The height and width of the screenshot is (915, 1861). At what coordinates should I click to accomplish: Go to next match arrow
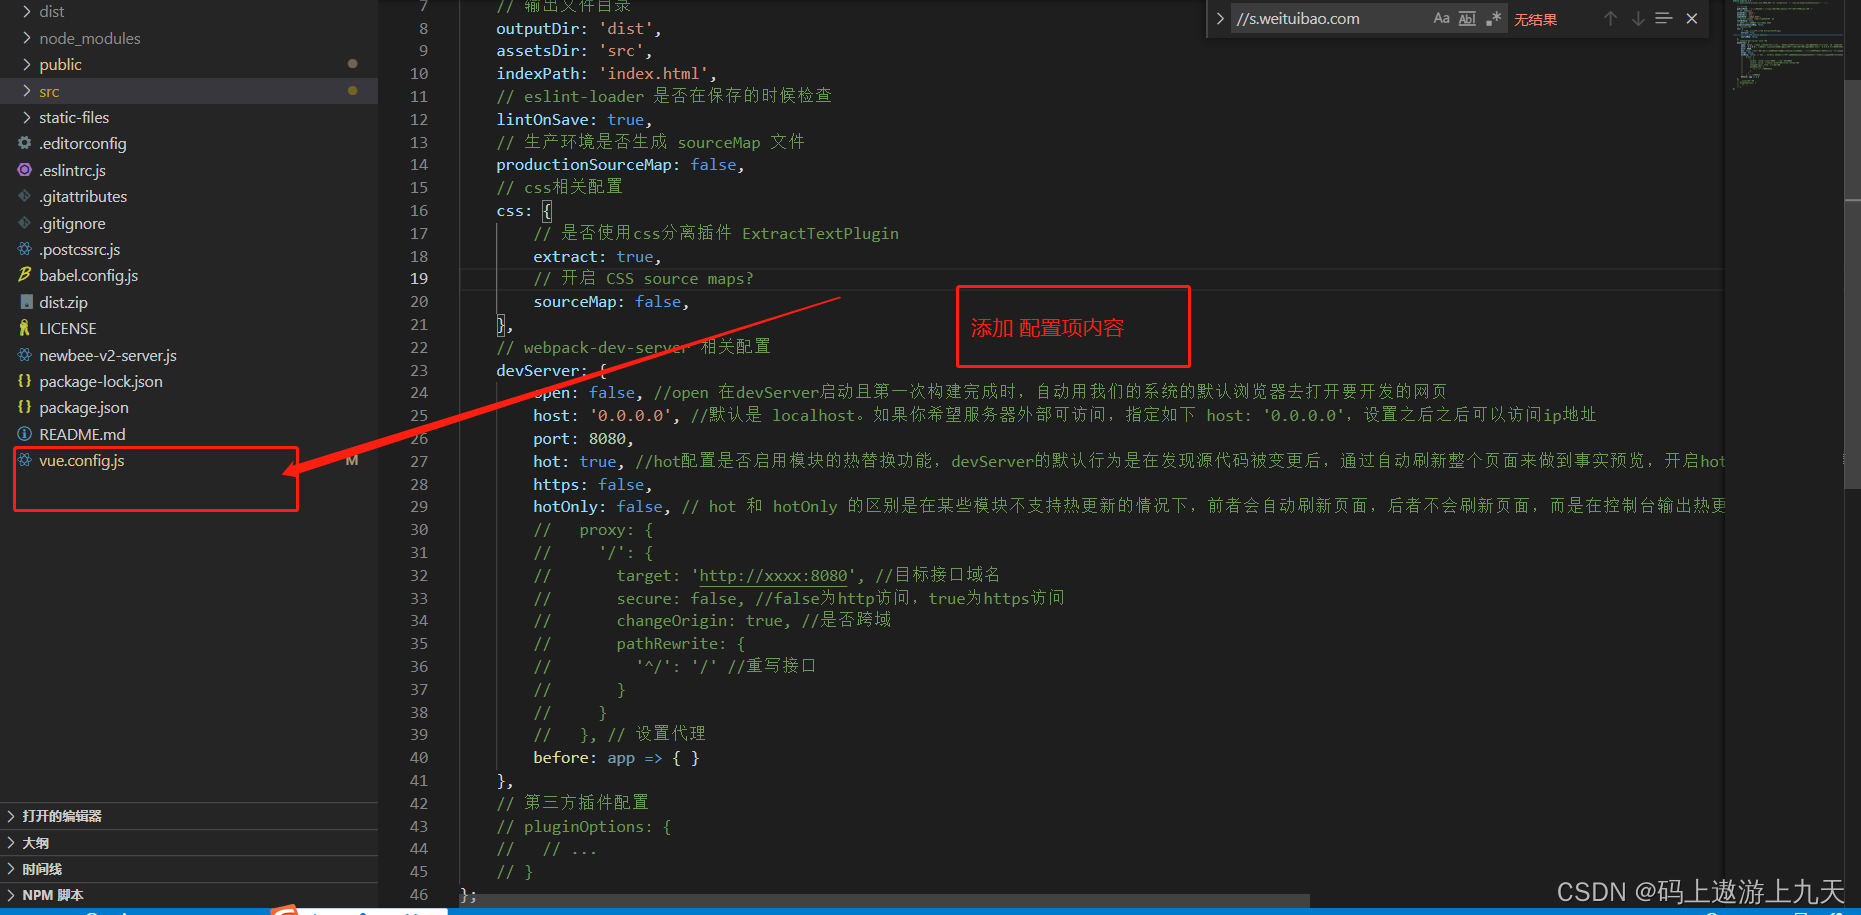click(1637, 18)
